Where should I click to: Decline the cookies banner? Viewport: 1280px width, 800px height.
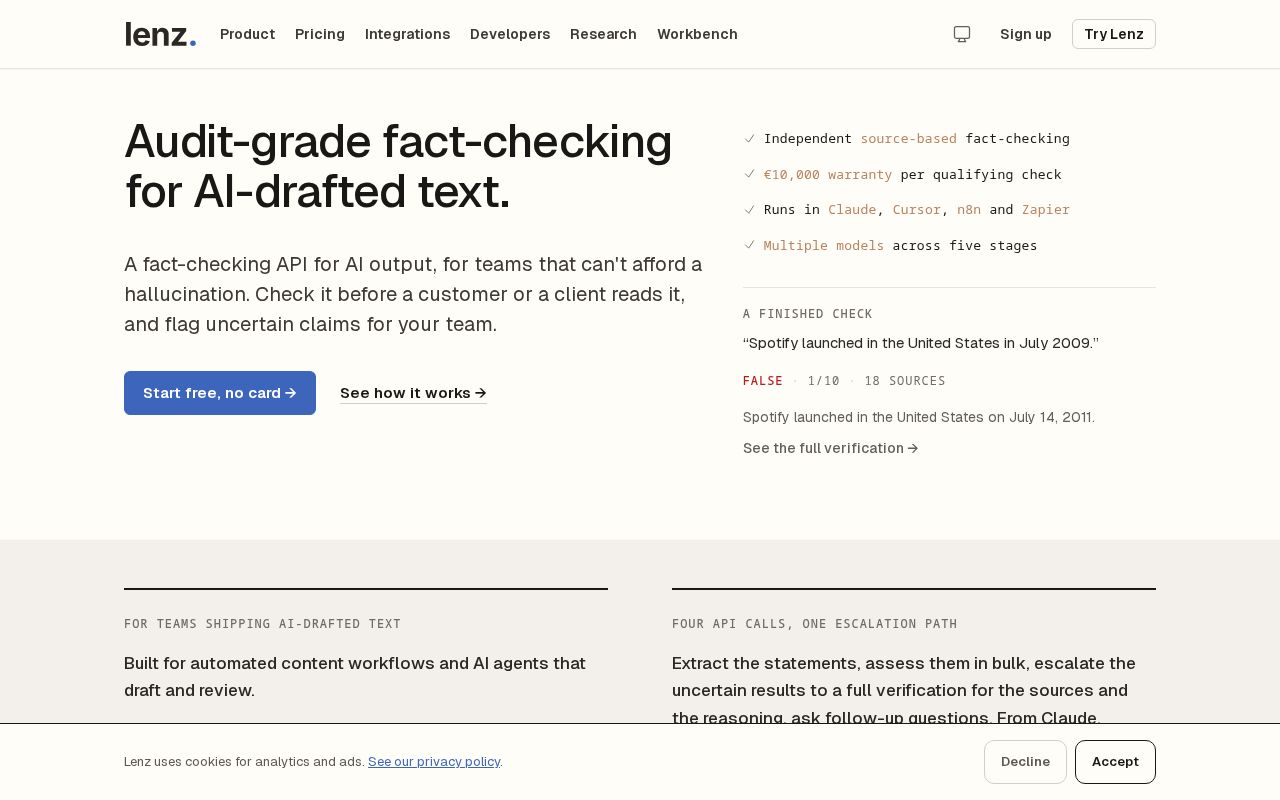(1025, 762)
